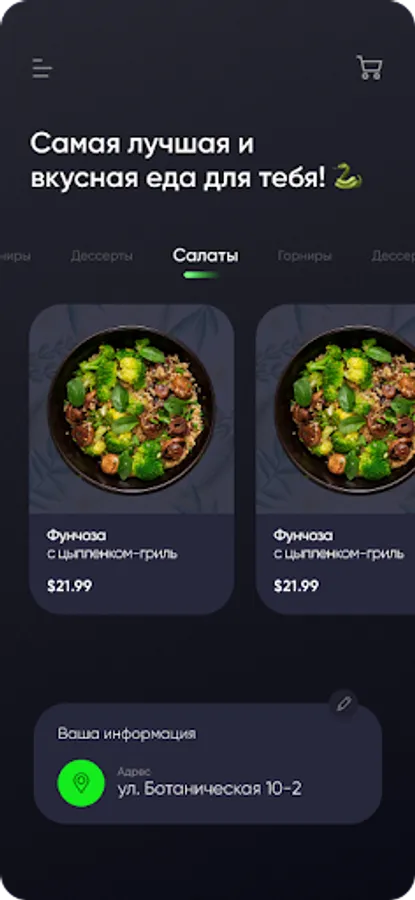Tap the second card's Фунчоза title
415x900 pixels.
(x=303, y=536)
